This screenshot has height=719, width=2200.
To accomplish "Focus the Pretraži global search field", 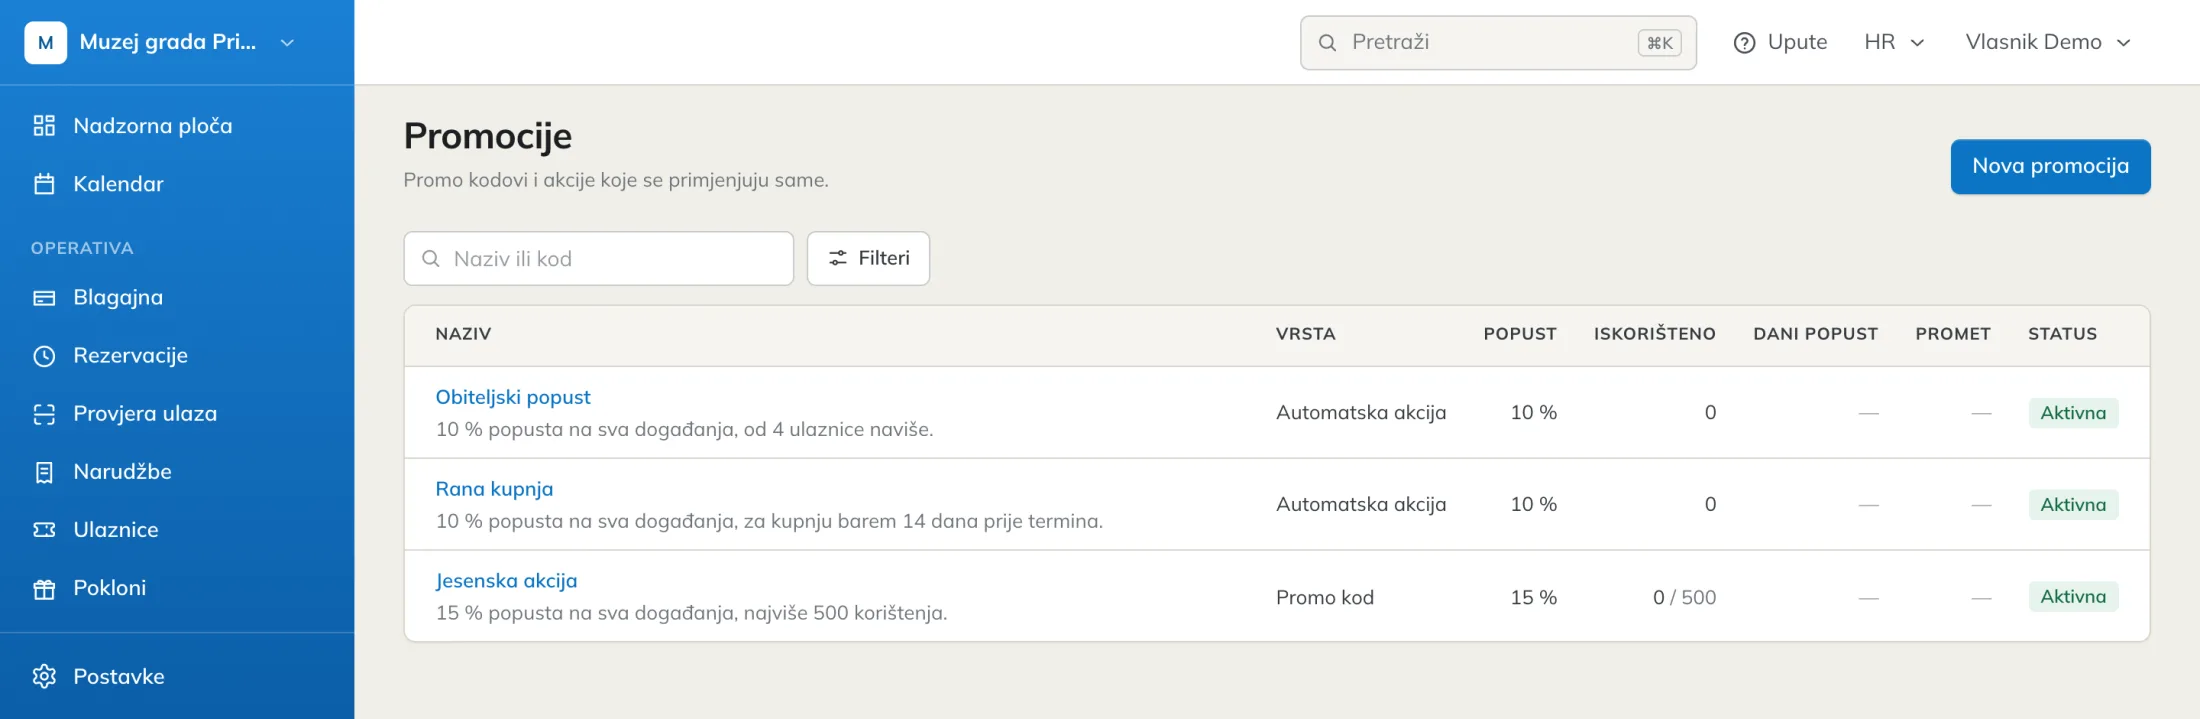I will click(1498, 43).
